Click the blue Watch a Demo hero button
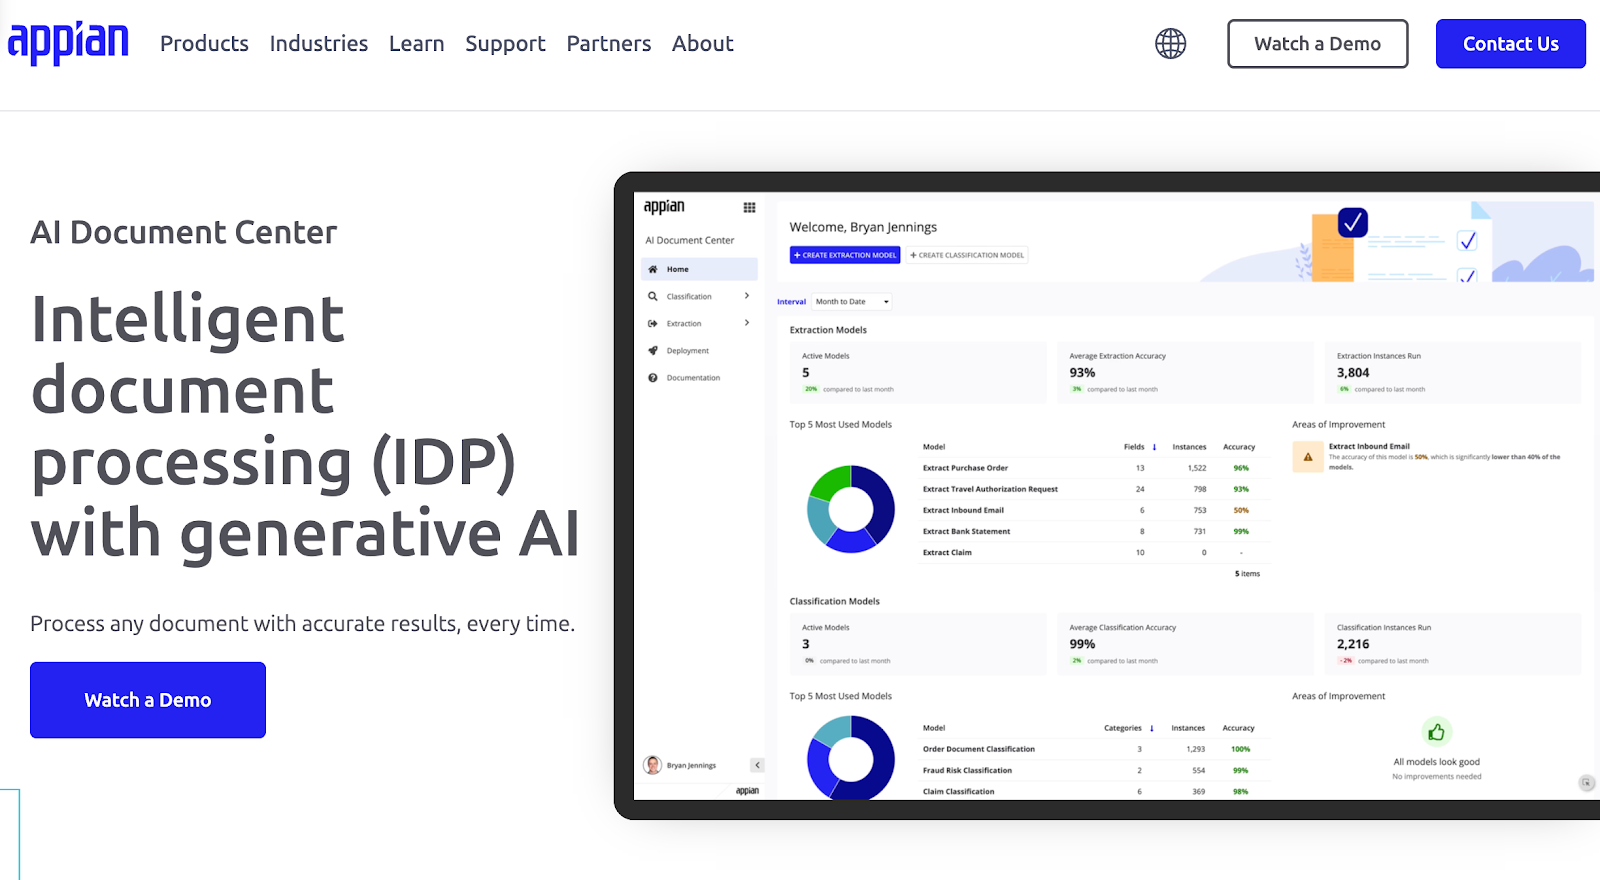Image resolution: width=1600 pixels, height=880 pixels. 148,700
